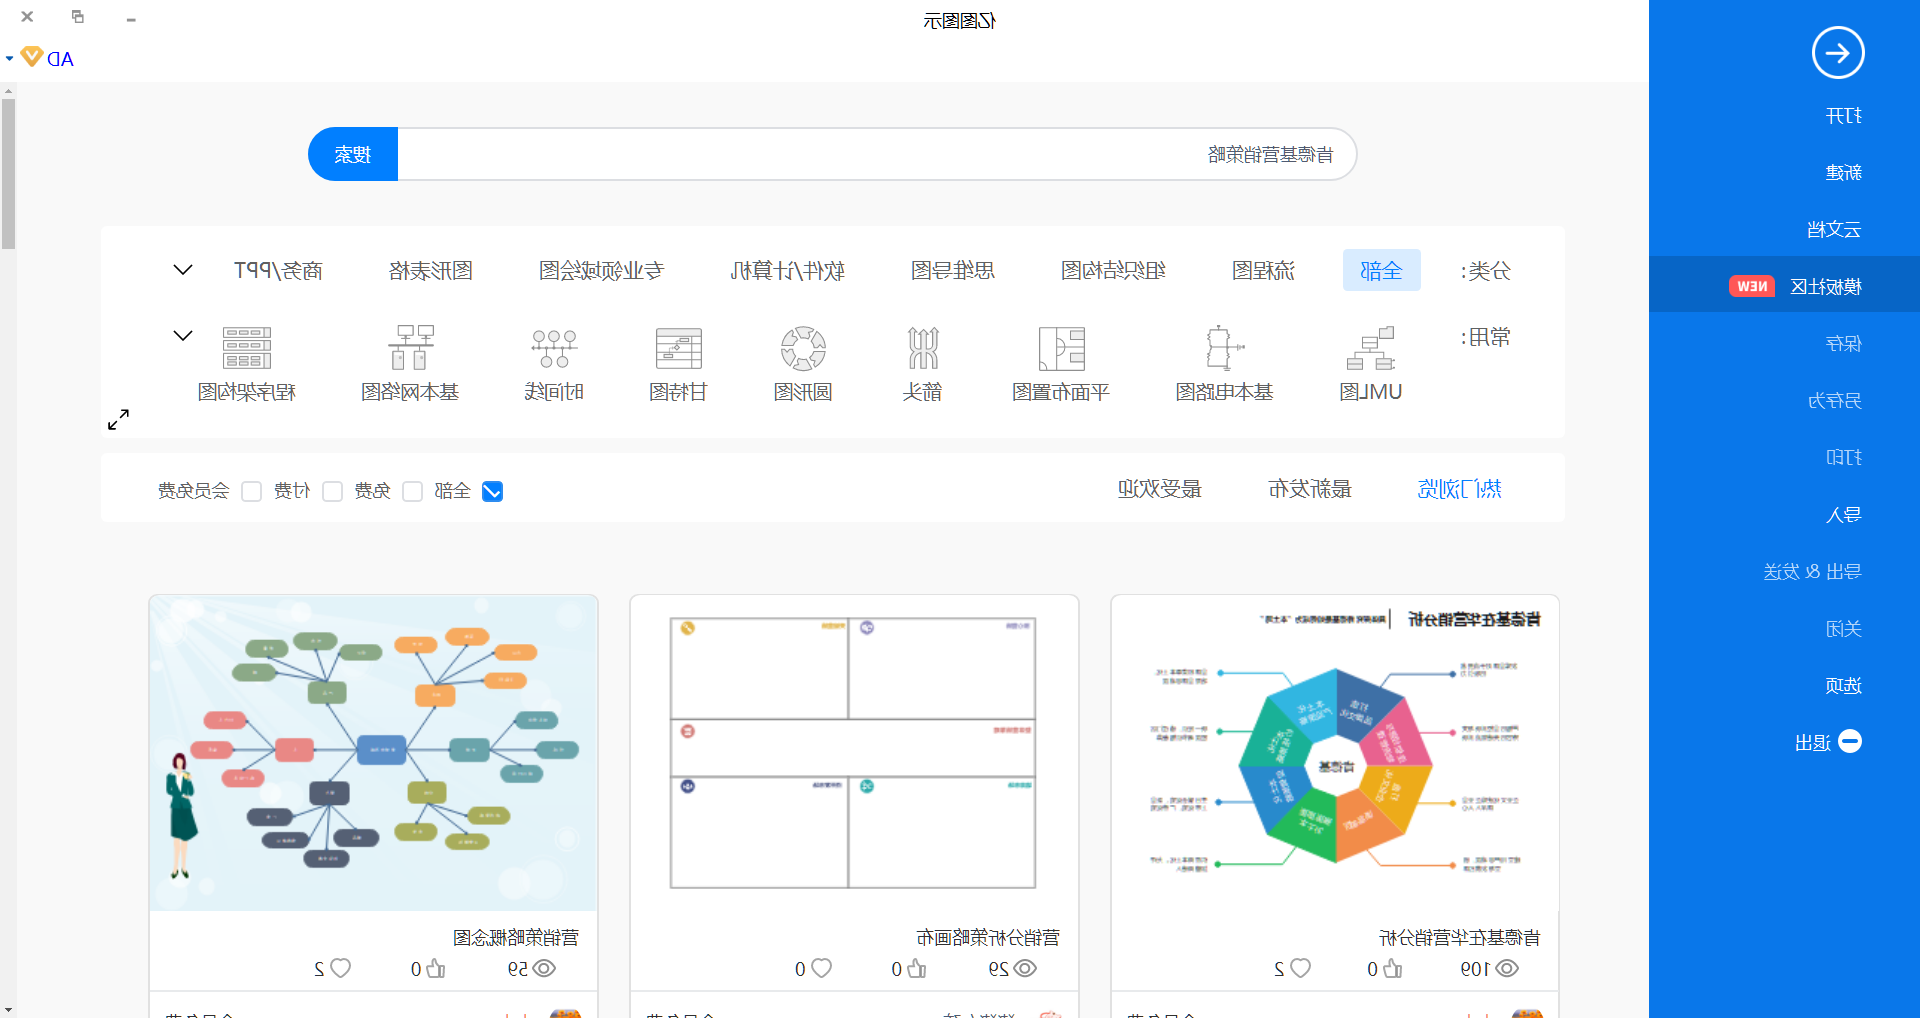Click the search field containing 肯德基营销策略
Screen dimensions: 1920x1018
[x=877, y=154]
